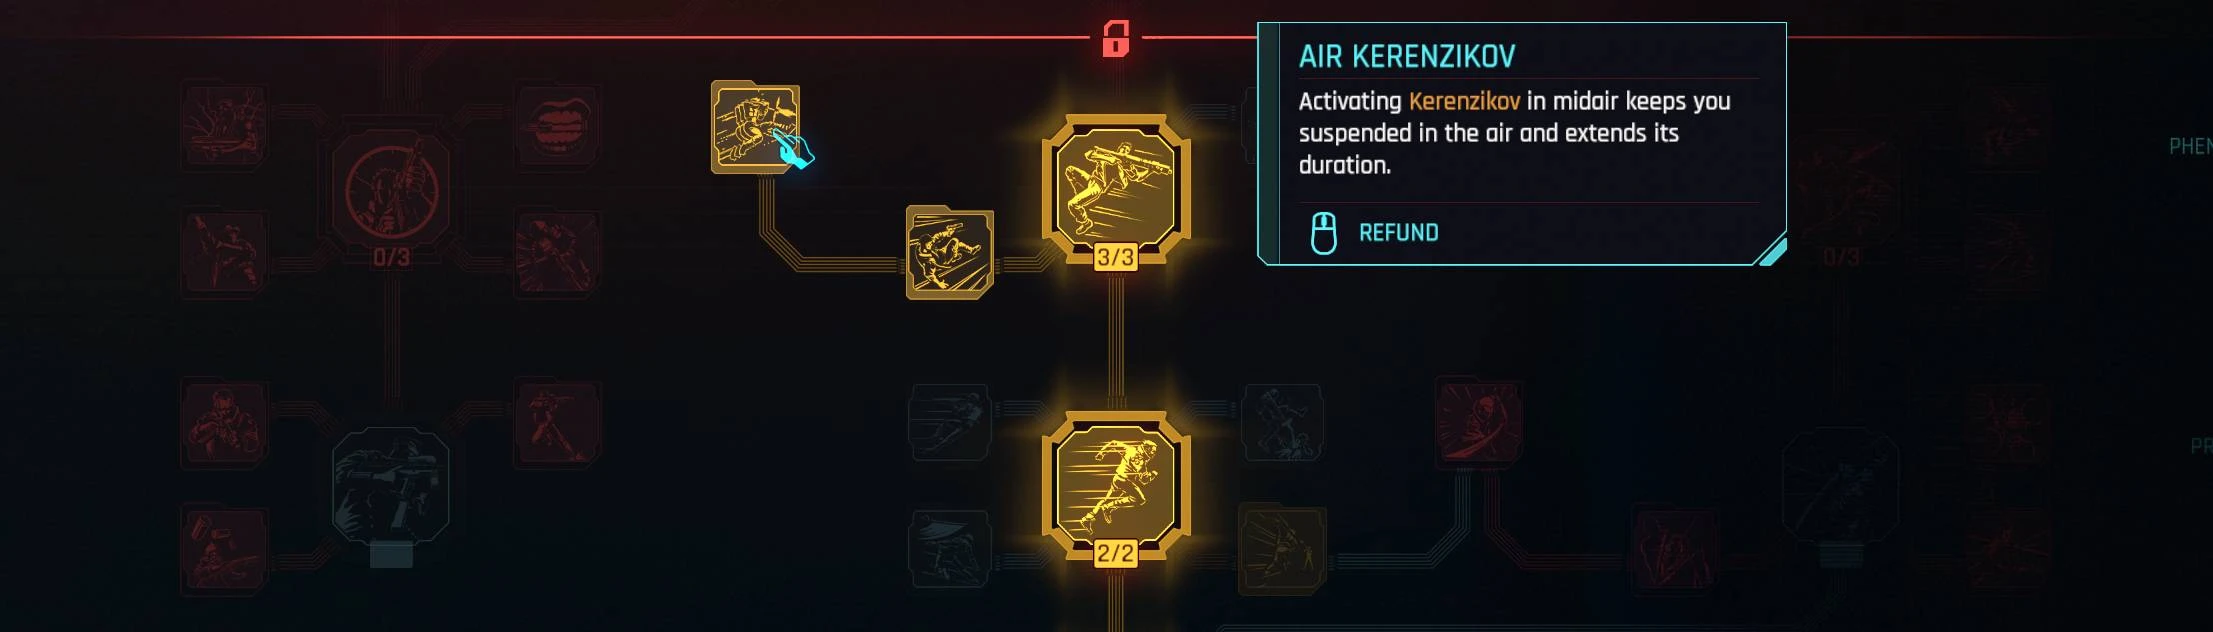Click the red lips and teeth perk icon
The width and height of the screenshot is (2213, 632).
(x=558, y=128)
